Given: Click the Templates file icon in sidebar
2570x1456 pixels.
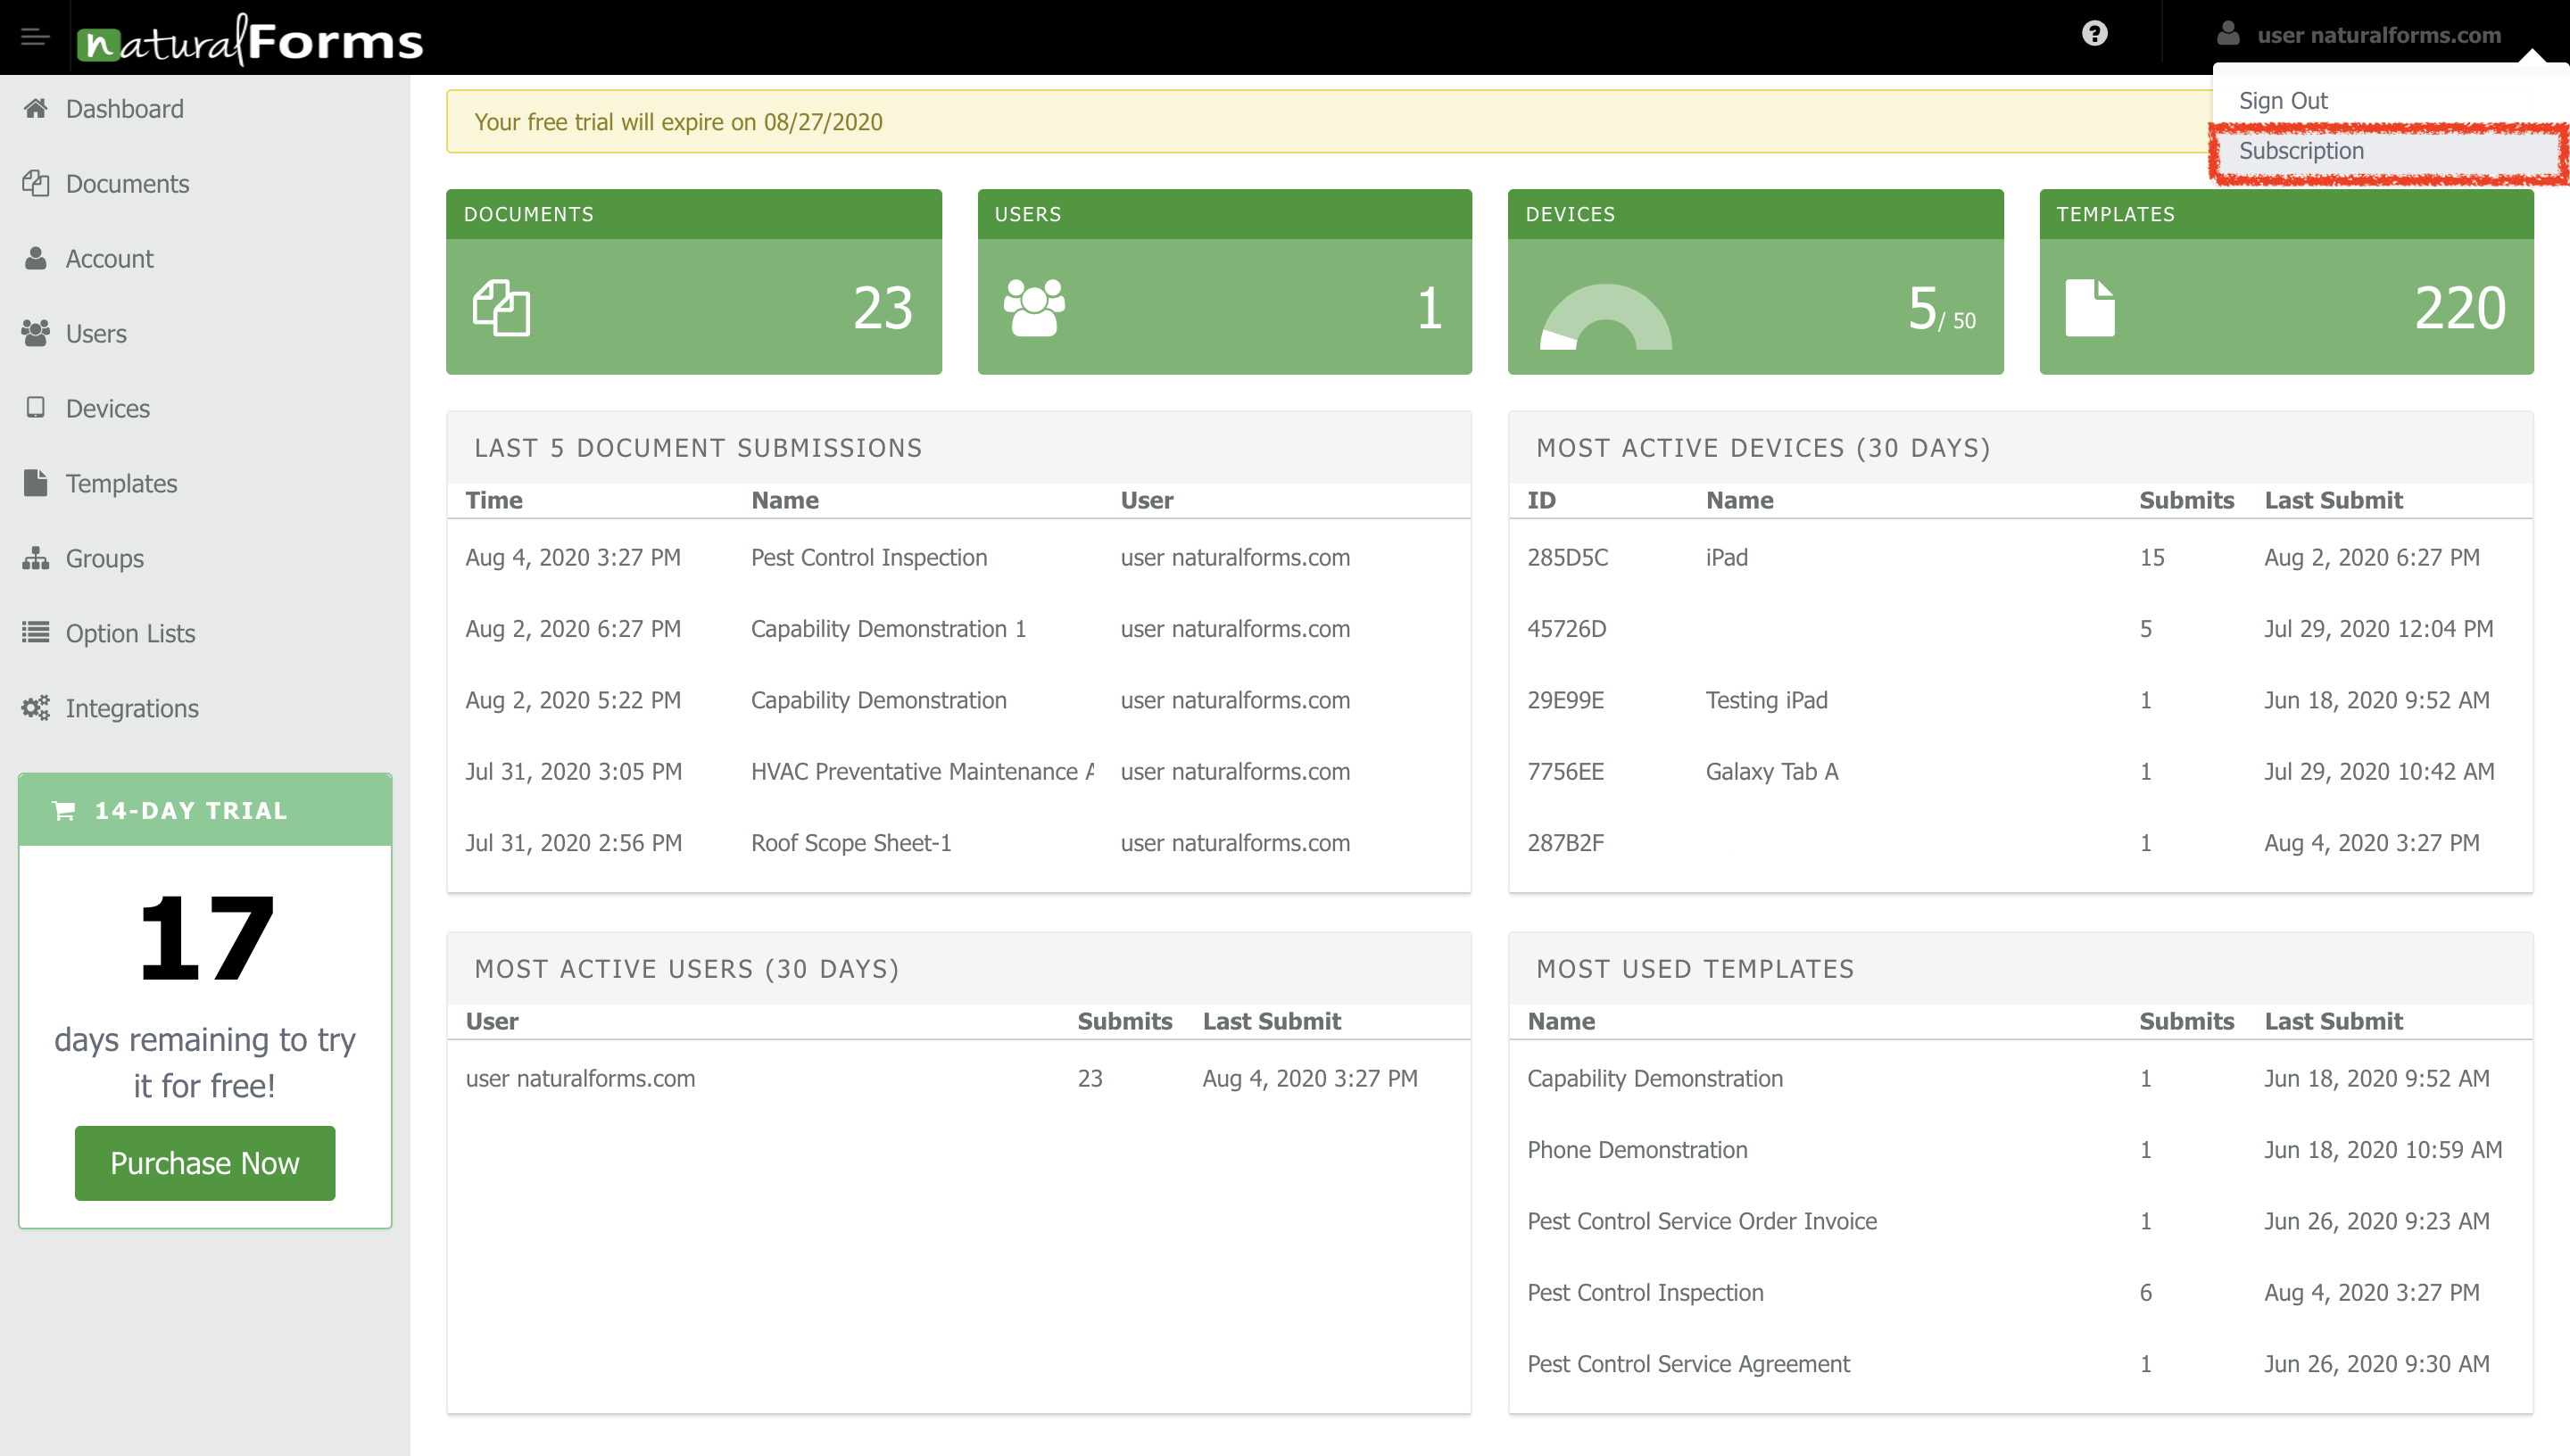Looking at the screenshot, I should point(36,483).
